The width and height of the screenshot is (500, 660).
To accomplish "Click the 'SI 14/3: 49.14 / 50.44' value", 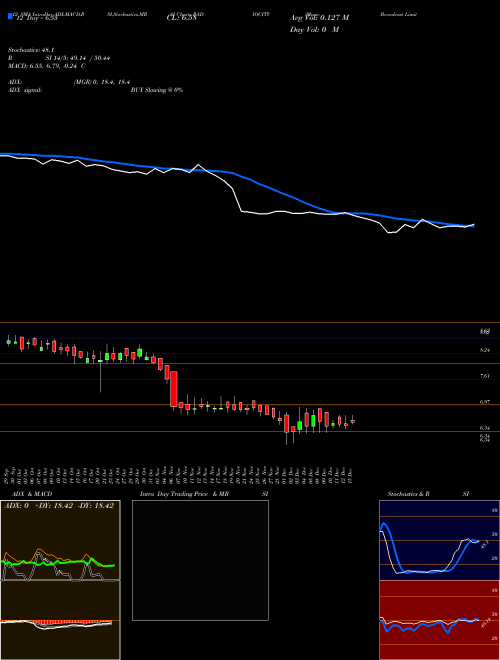I will click(x=78, y=58).
